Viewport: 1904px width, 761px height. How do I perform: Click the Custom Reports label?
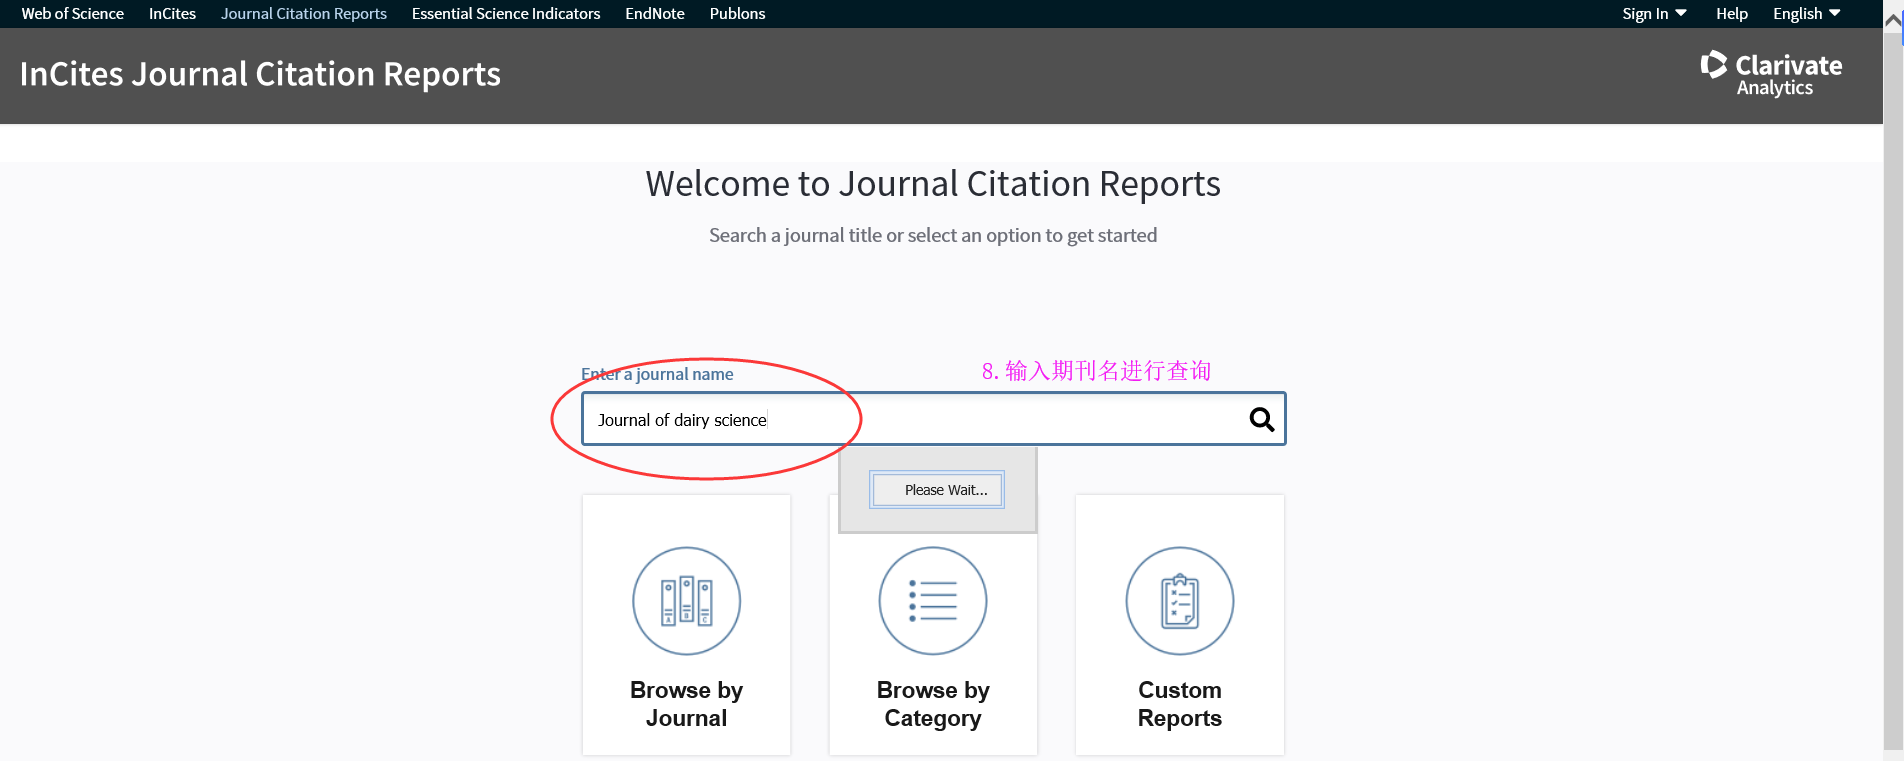click(x=1180, y=704)
